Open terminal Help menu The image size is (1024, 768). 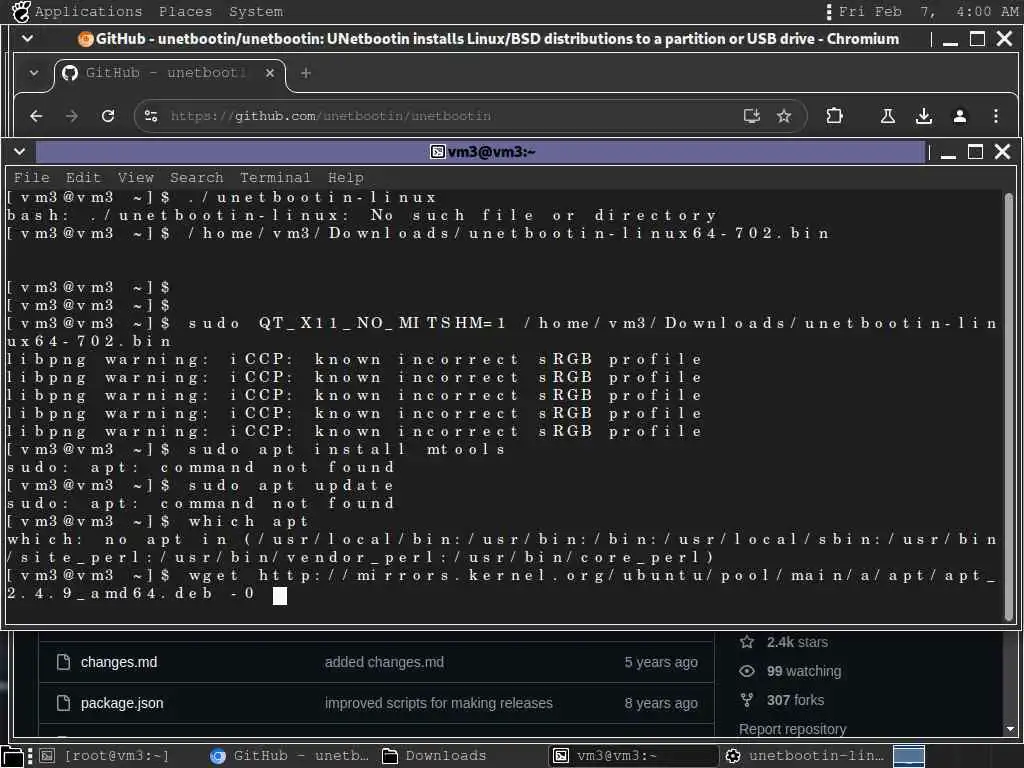(345, 178)
